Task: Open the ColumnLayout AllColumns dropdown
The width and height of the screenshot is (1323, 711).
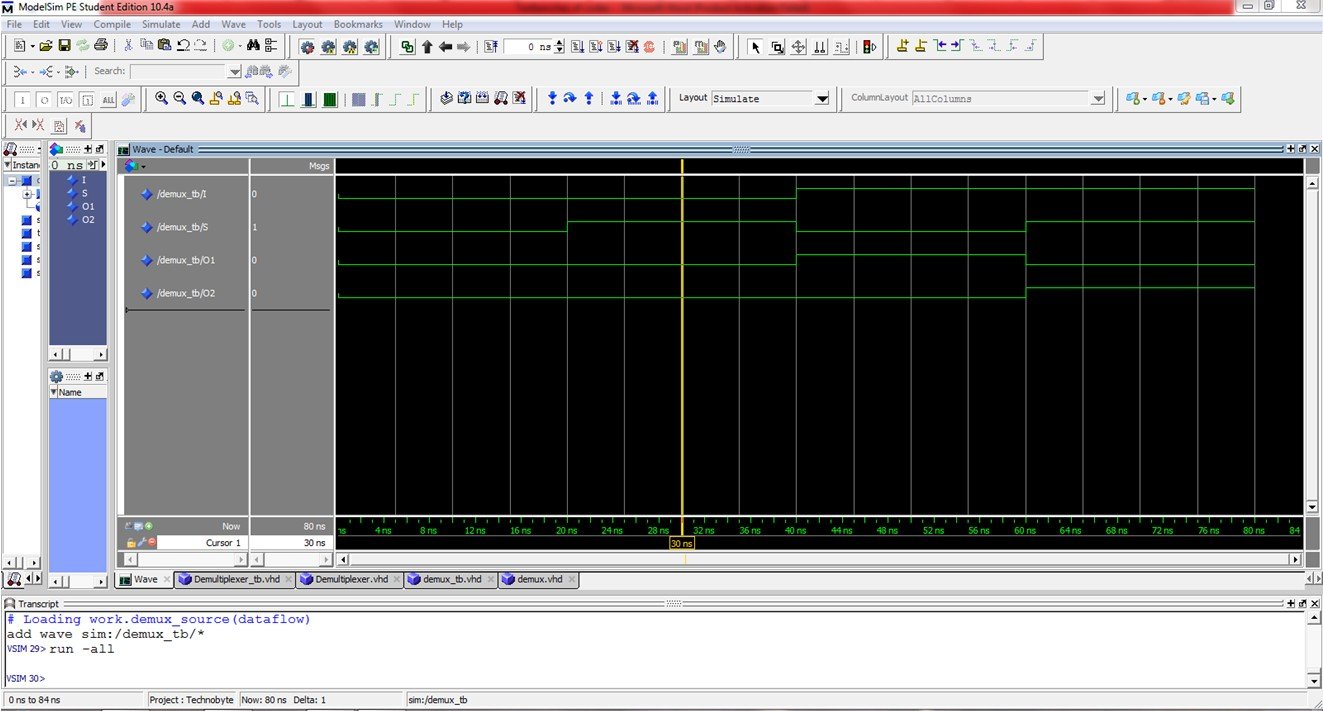Action: pyautogui.click(x=1098, y=98)
